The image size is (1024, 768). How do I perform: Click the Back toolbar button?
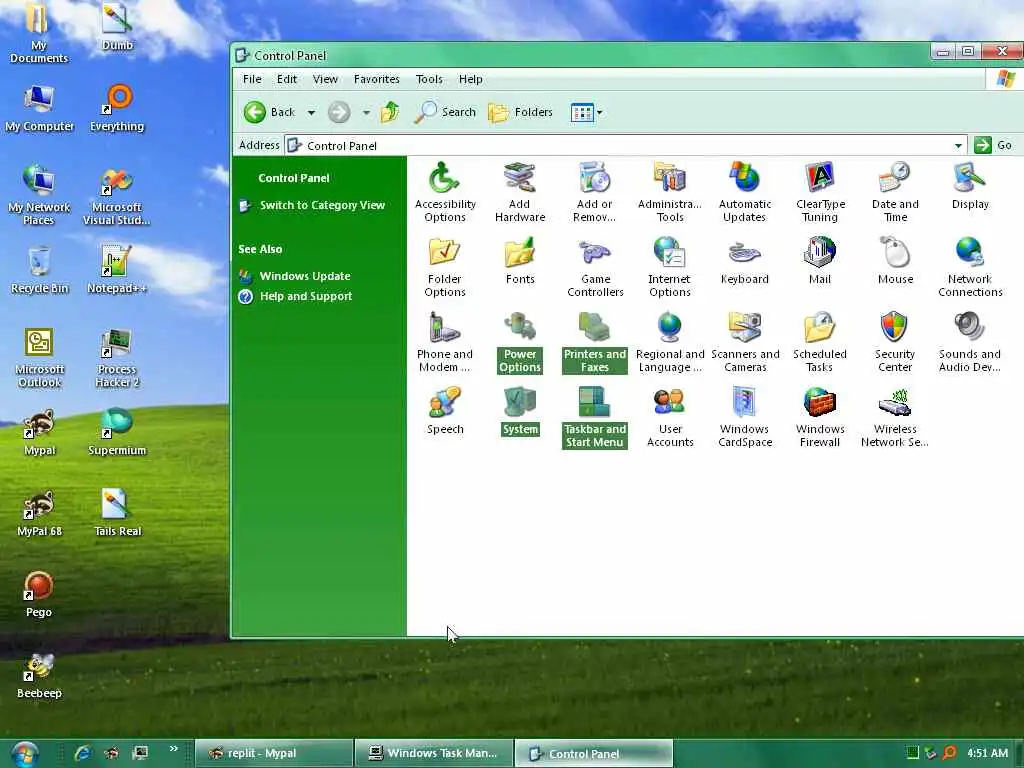pos(270,112)
